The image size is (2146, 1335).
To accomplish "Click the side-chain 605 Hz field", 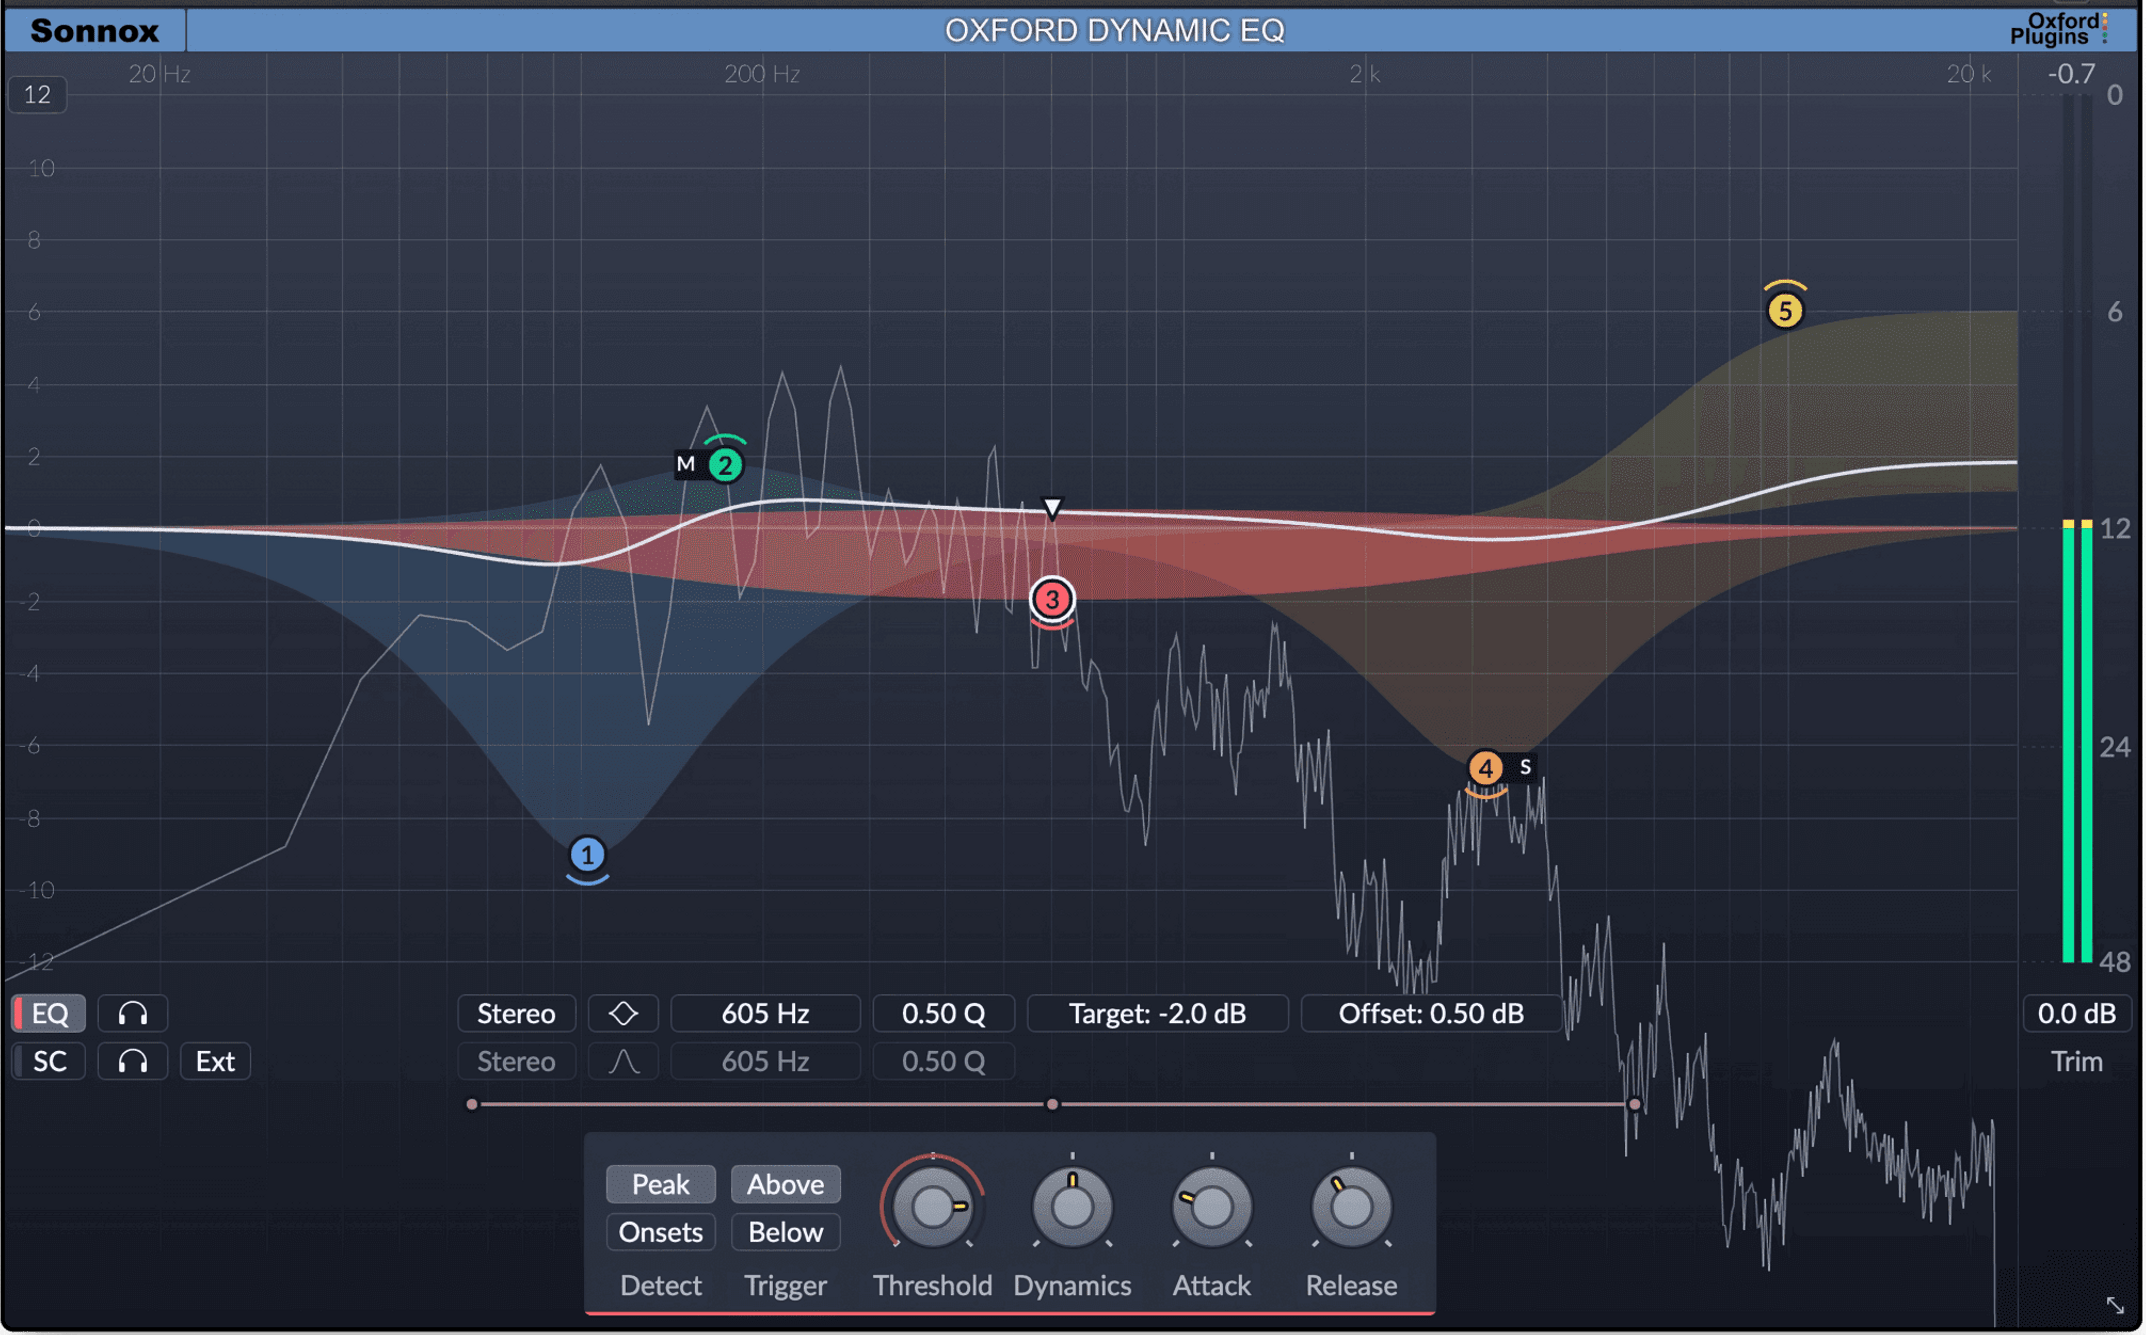I will 765,1061.
